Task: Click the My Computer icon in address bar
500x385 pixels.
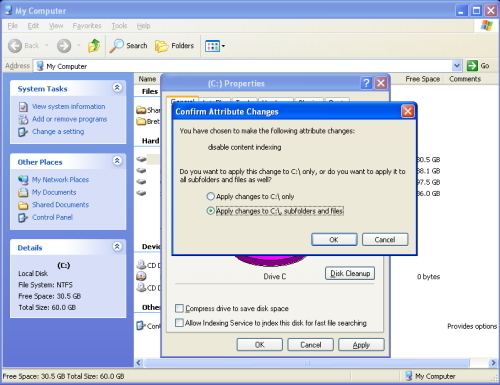Action: tap(40, 66)
